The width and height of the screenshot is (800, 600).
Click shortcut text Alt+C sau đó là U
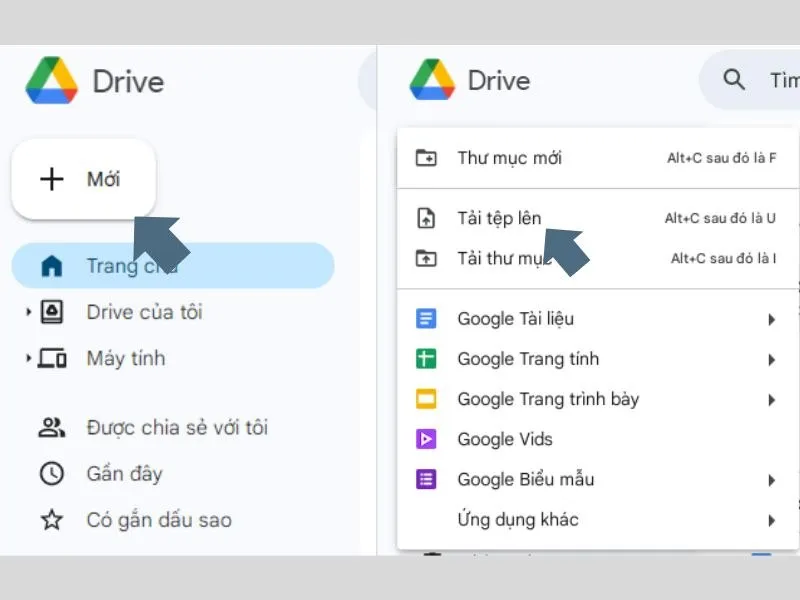[x=720, y=218]
